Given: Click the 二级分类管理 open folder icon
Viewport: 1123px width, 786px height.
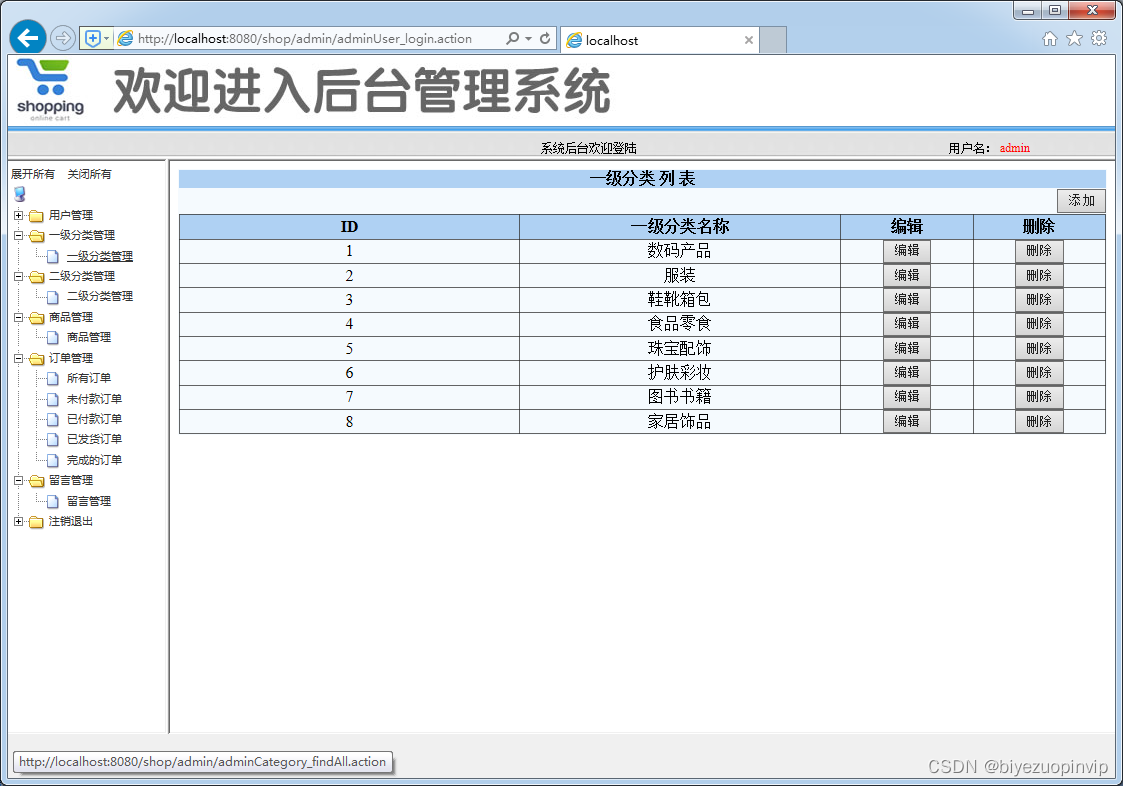Looking at the screenshot, I should (37, 277).
